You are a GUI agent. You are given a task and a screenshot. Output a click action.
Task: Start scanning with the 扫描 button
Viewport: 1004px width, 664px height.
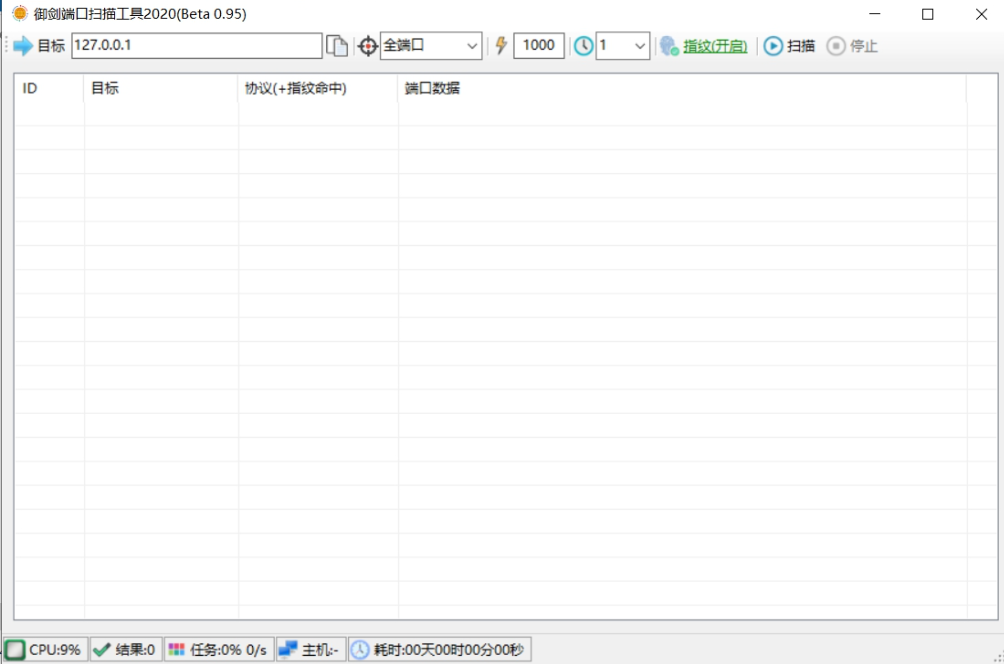tap(790, 46)
